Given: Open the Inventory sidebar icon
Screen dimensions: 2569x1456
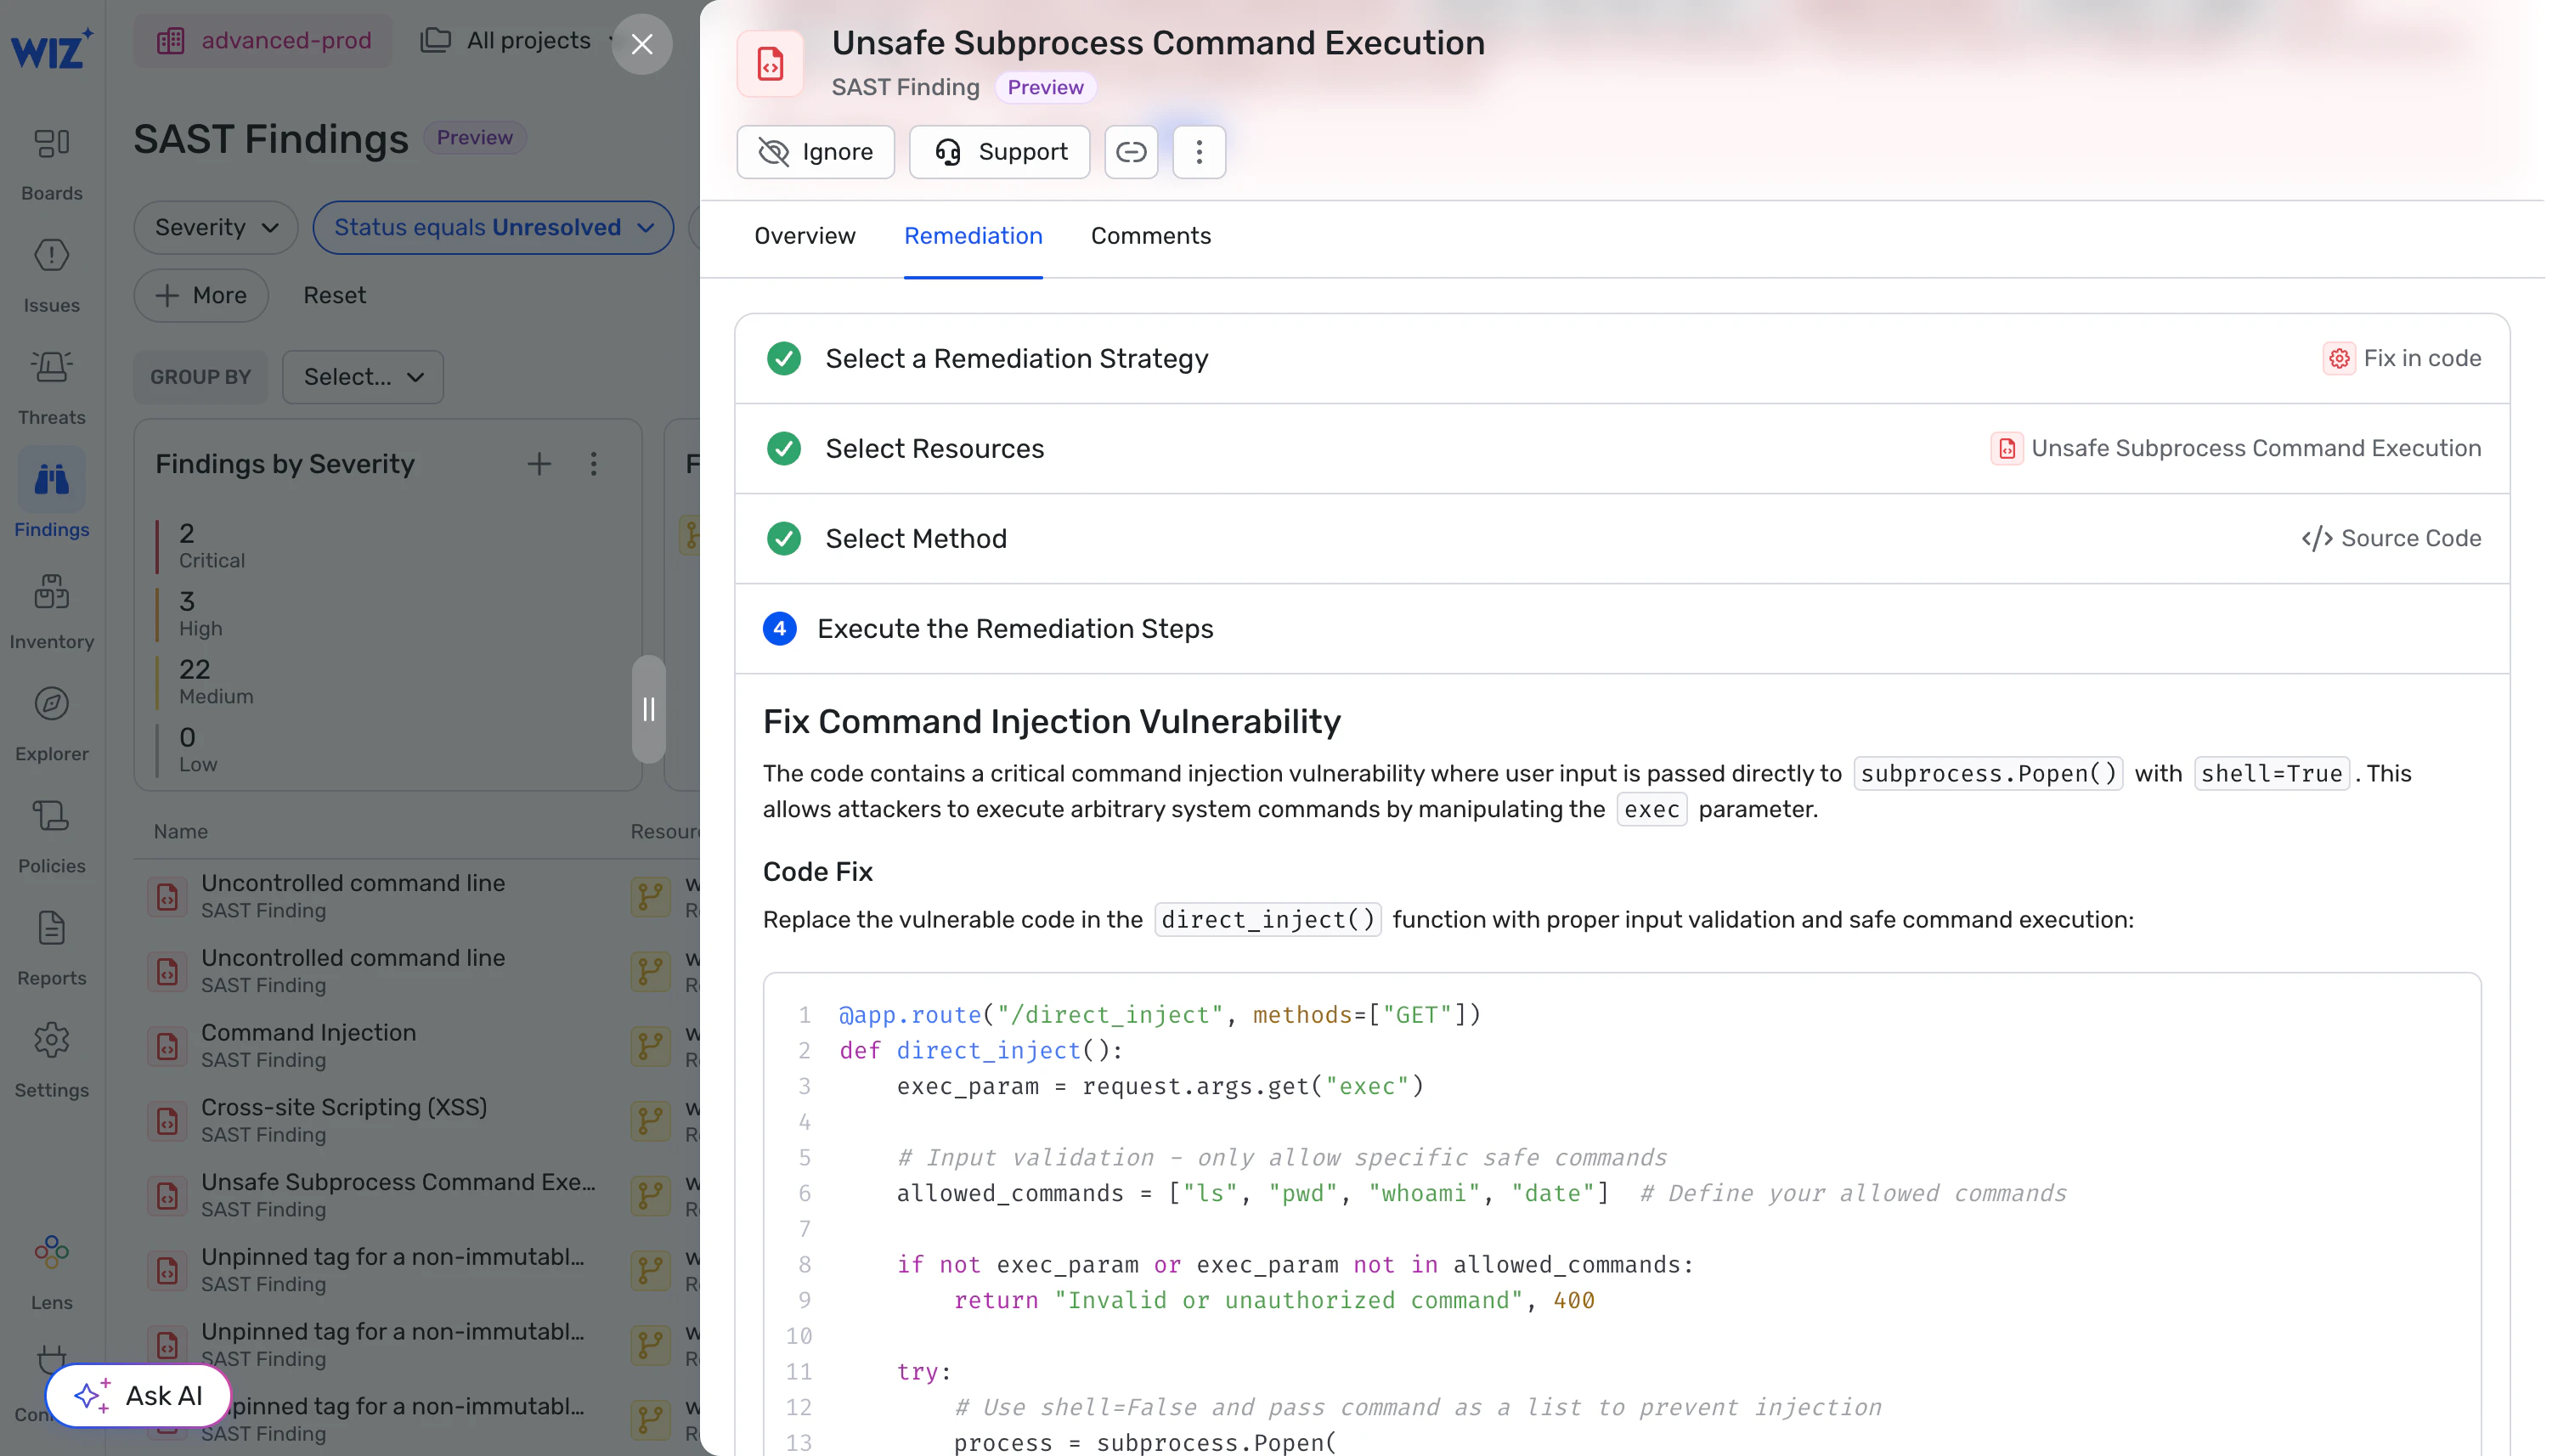Looking at the screenshot, I should click(x=51, y=593).
